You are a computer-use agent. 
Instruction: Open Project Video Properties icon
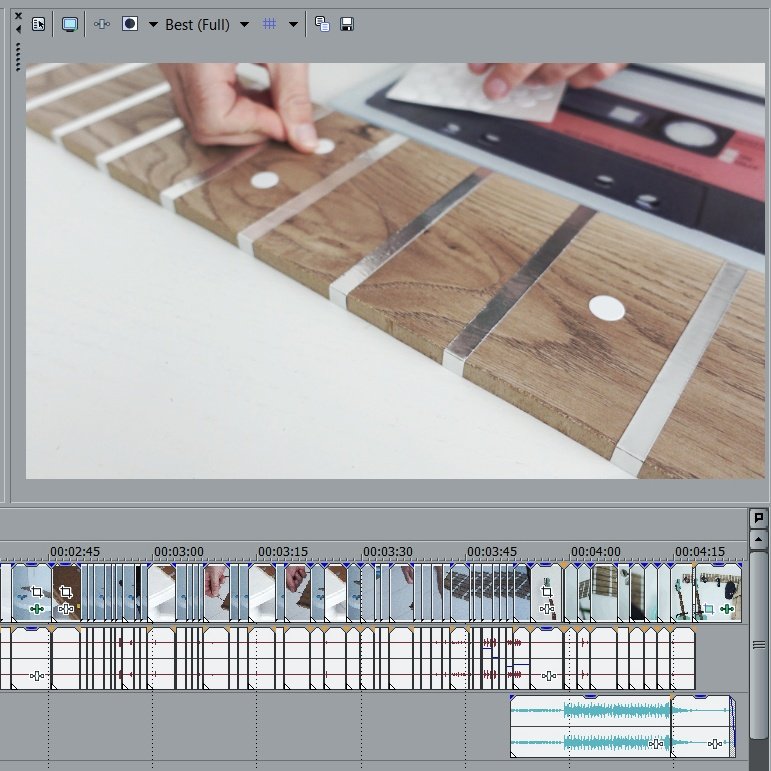click(38, 24)
